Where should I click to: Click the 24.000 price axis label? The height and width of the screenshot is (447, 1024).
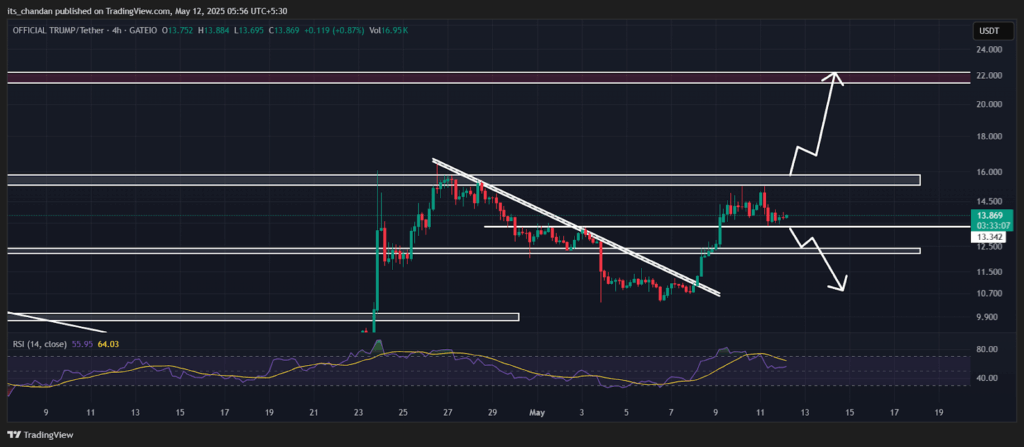[x=989, y=50]
